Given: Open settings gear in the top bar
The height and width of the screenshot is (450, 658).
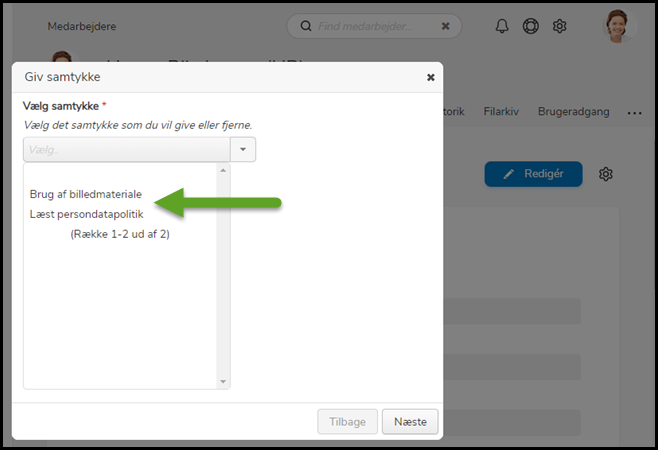Looking at the screenshot, I should [x=560, y=26].
